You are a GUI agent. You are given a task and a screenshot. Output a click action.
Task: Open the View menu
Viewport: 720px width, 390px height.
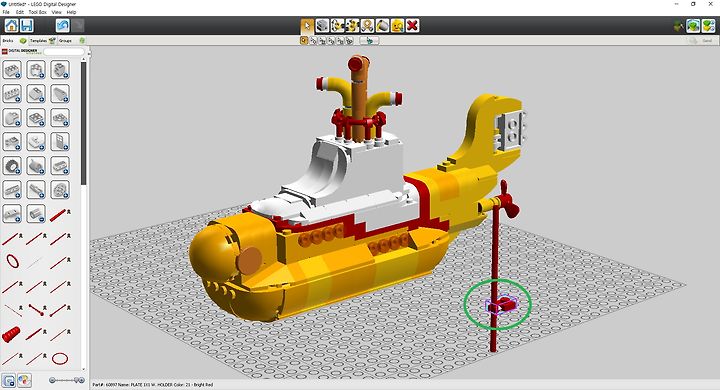point(56,12)
